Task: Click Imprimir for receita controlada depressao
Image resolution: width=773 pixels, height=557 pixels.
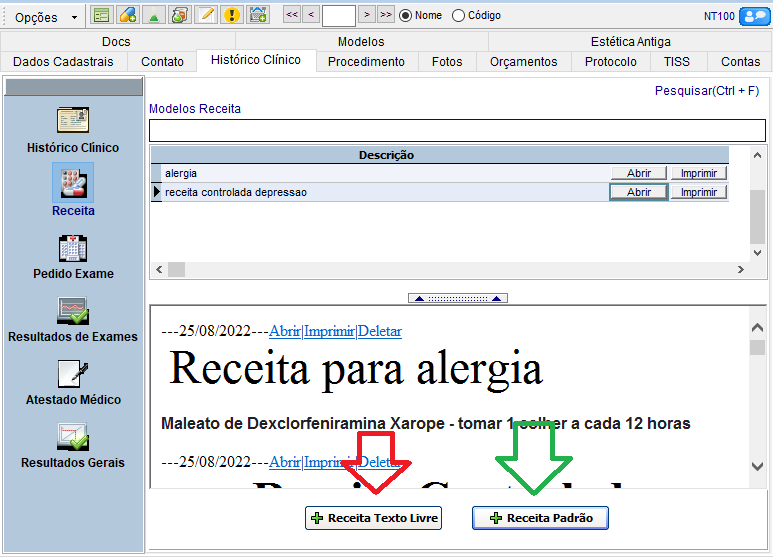Action: pos(698,192)
